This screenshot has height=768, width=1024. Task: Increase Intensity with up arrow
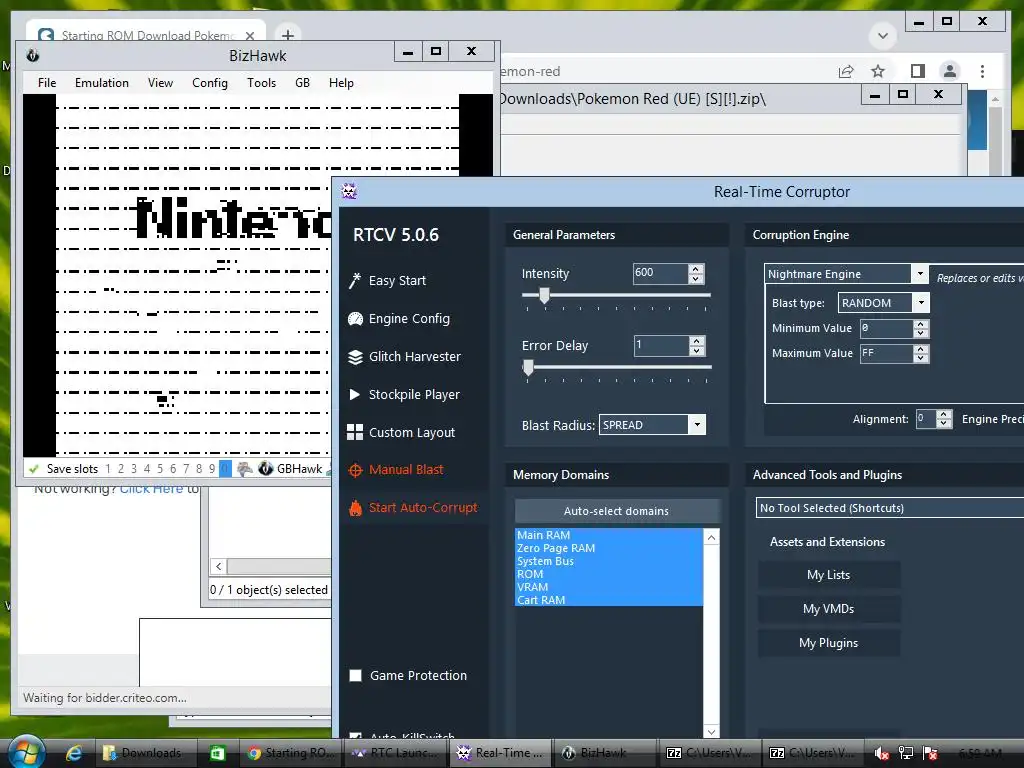click(696, 268)
